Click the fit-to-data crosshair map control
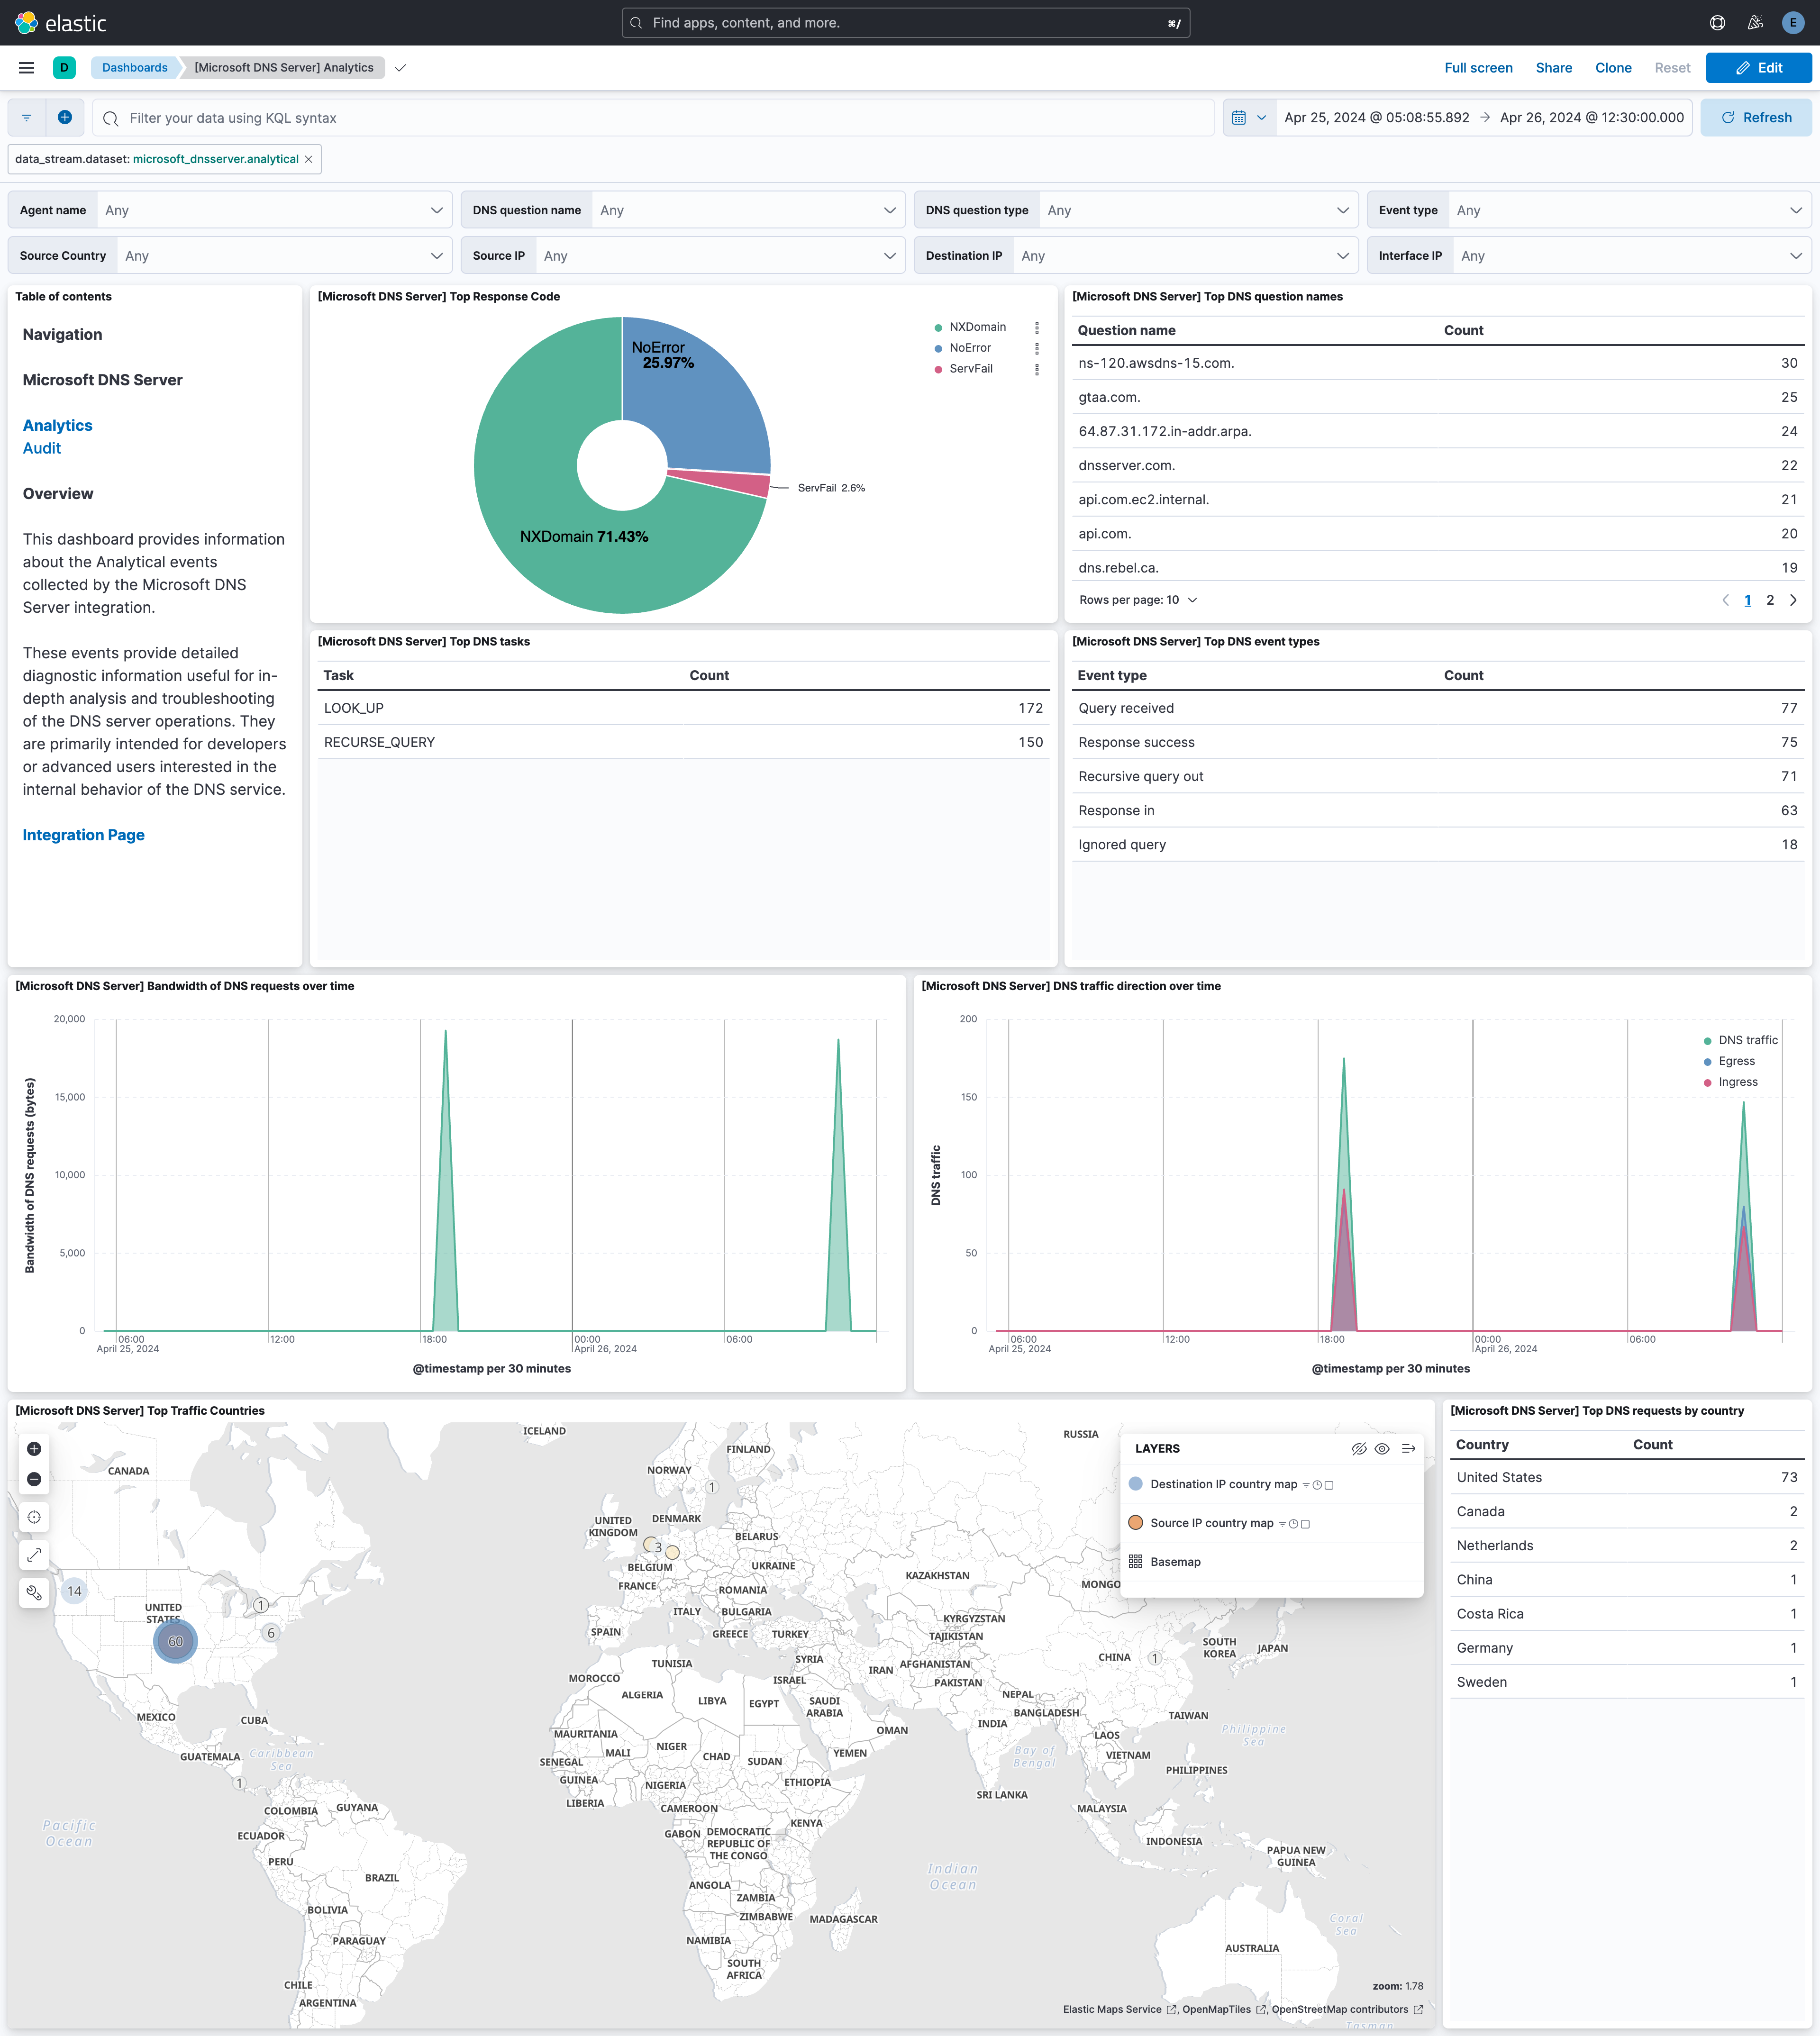Image resolution: width=1820 pixels, height=2037 pixels. pyautogui.click(x=33, y=1516)
